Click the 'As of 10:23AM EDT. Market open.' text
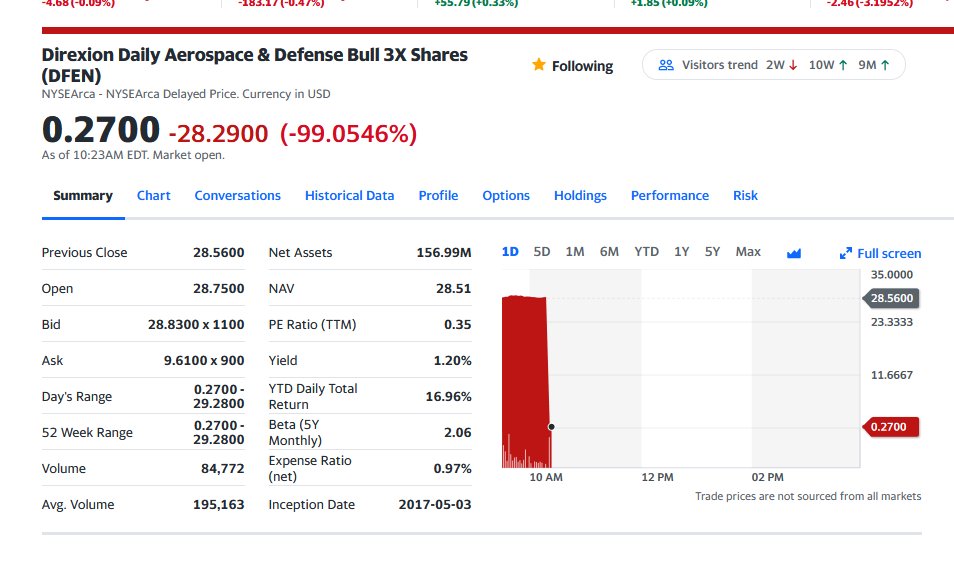This screenshot has height=576, width=954. [133, 155]
